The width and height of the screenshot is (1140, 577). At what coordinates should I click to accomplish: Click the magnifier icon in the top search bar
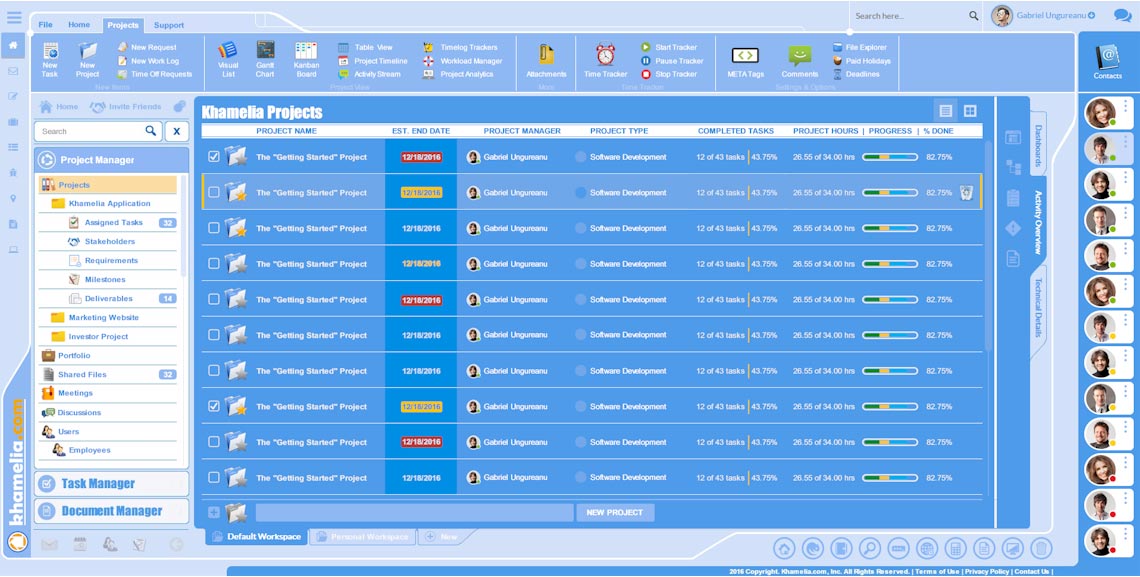tap(974, 16)
